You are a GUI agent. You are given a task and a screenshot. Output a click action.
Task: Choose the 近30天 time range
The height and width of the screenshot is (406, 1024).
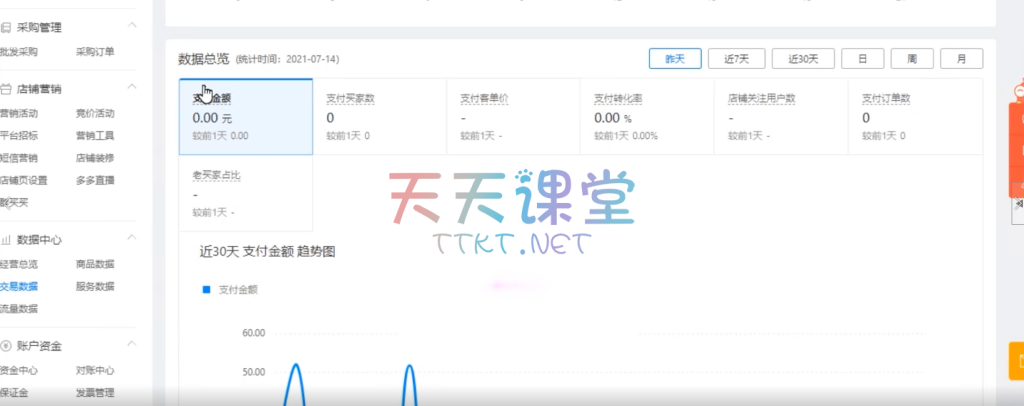(x=804, y=59)
